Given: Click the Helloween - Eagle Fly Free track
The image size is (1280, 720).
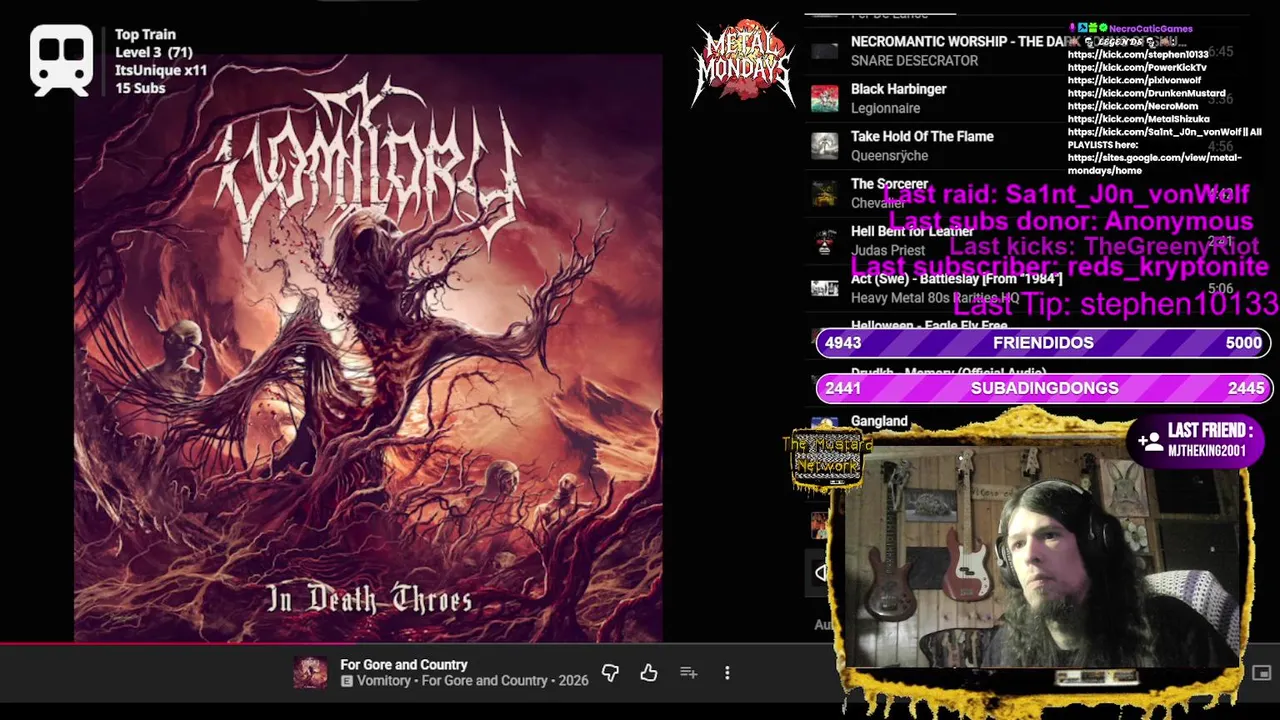Looking at the screenshot, I should click(x=929, y=326).
